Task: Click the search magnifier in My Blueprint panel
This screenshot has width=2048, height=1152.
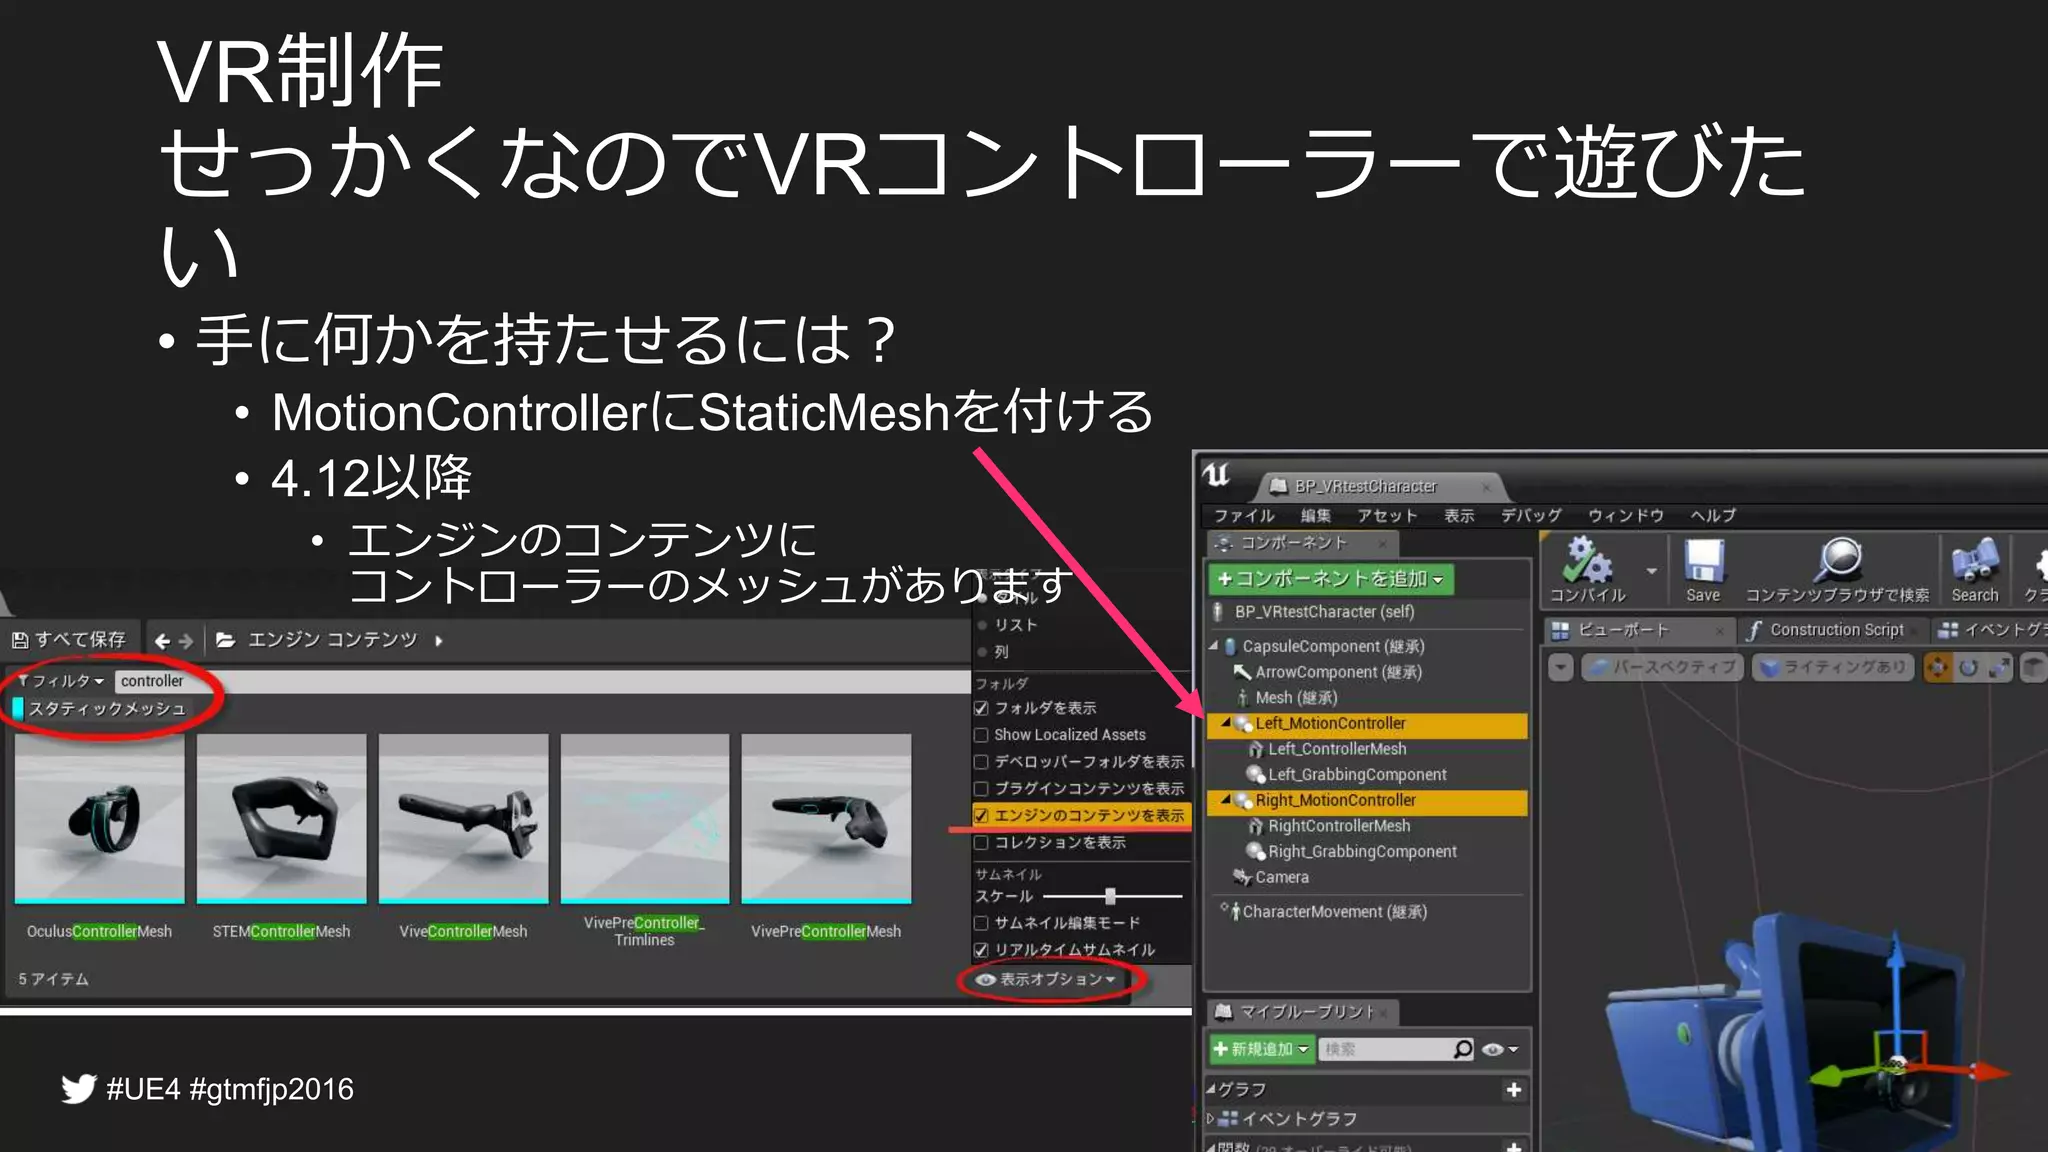Action: (x=1463, y=1049)
